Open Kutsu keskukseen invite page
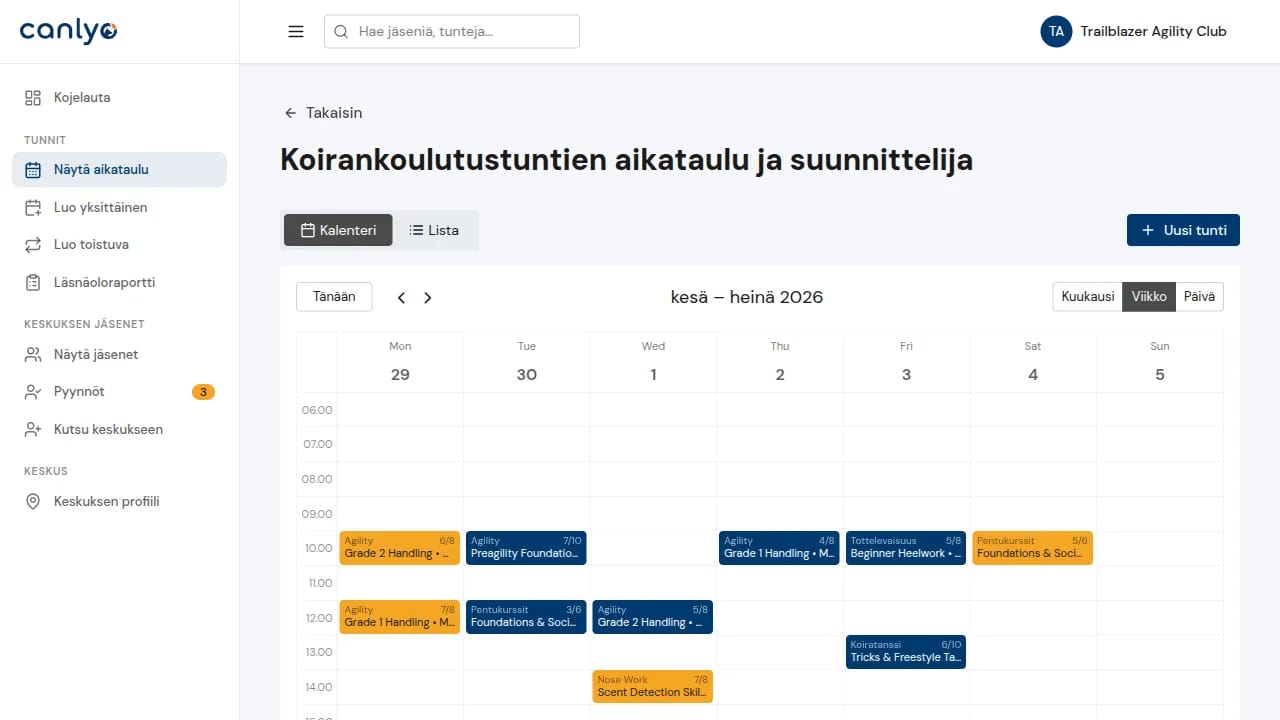 pyautogui.click(x=119, y=429)
